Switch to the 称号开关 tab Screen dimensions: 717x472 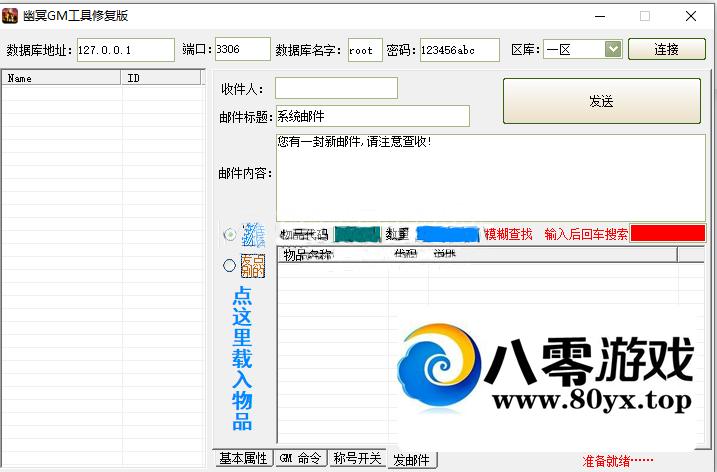point(357,458)
